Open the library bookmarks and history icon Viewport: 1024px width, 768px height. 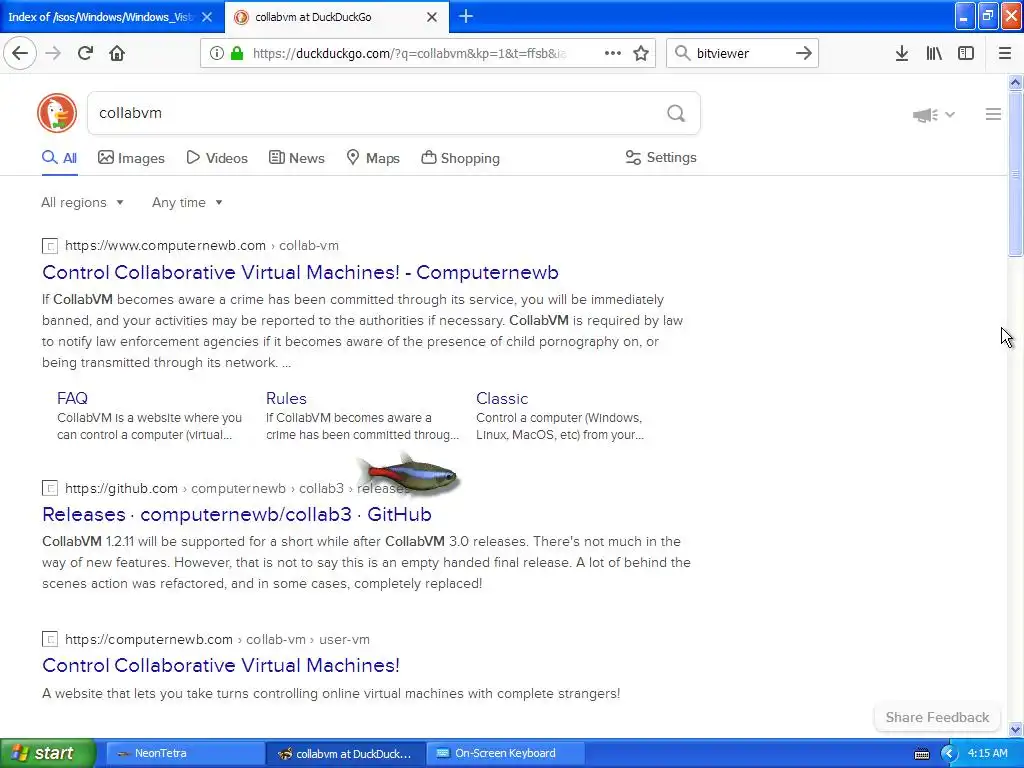coord(934,53)
